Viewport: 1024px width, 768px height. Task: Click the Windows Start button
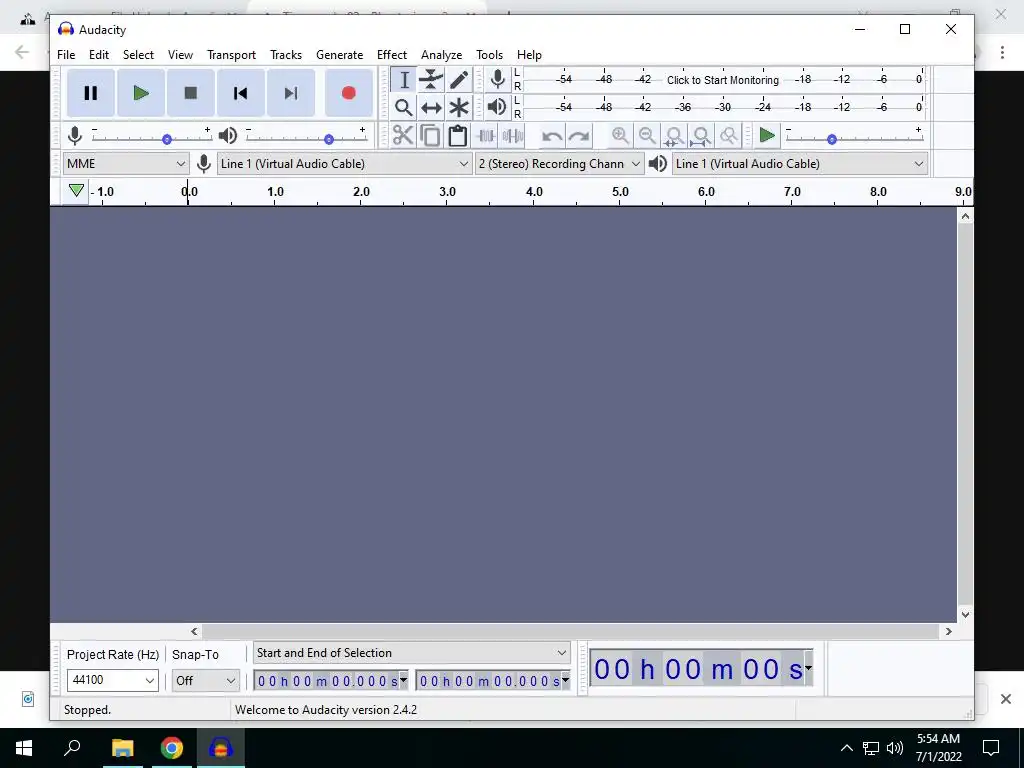24,748
